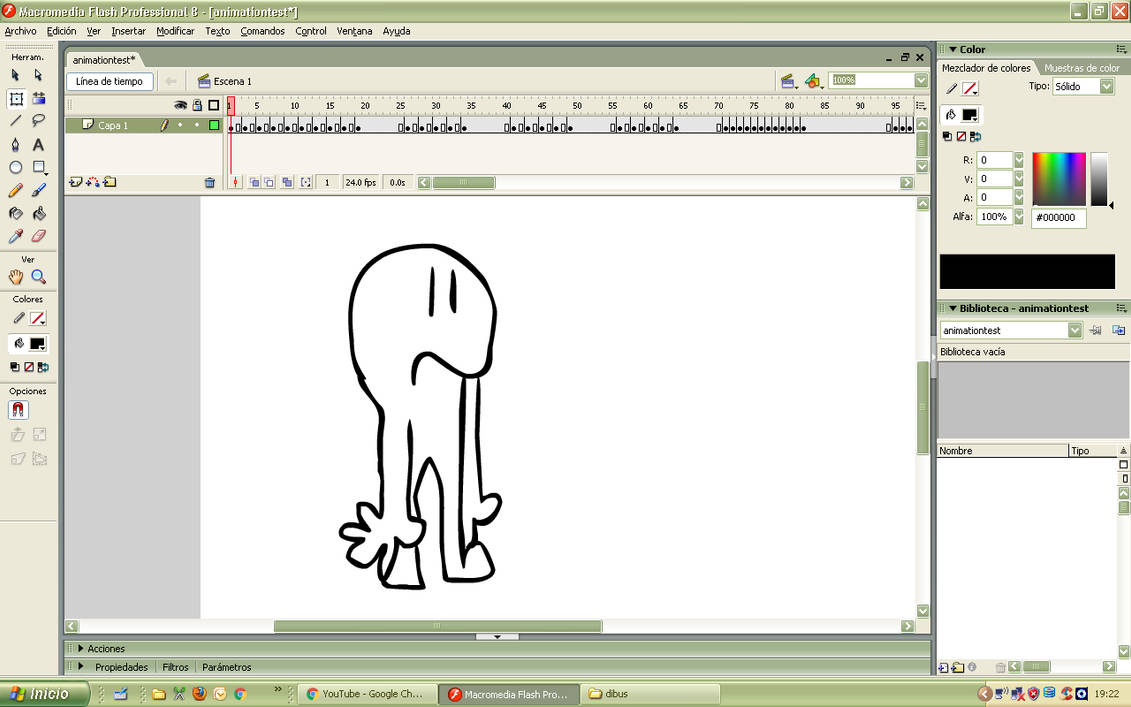Image resolution: width=1131 pixels, height=707 pixels.
Task: Add a motion guide layer
Action: tap(92, 183)
